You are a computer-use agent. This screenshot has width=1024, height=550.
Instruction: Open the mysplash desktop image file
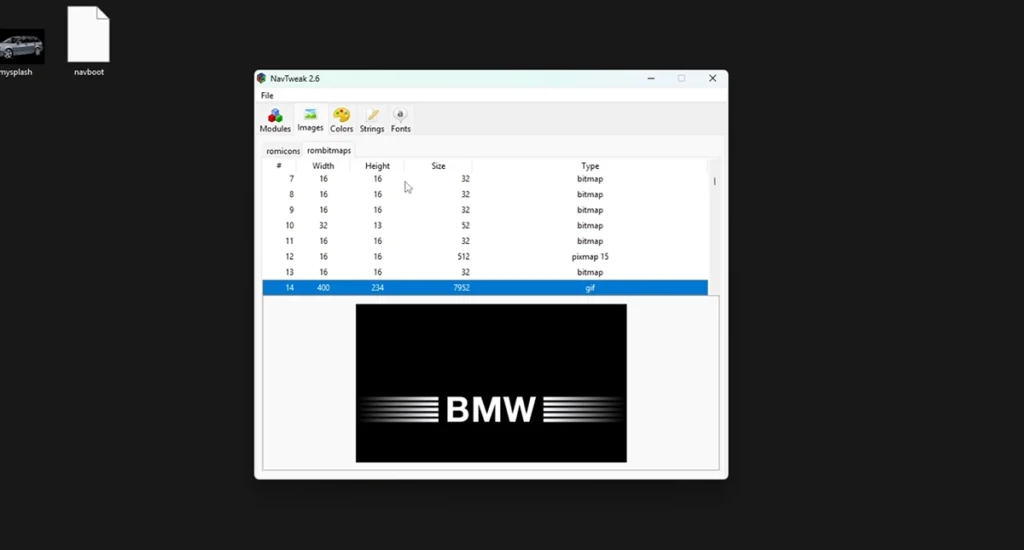(18, 52)
